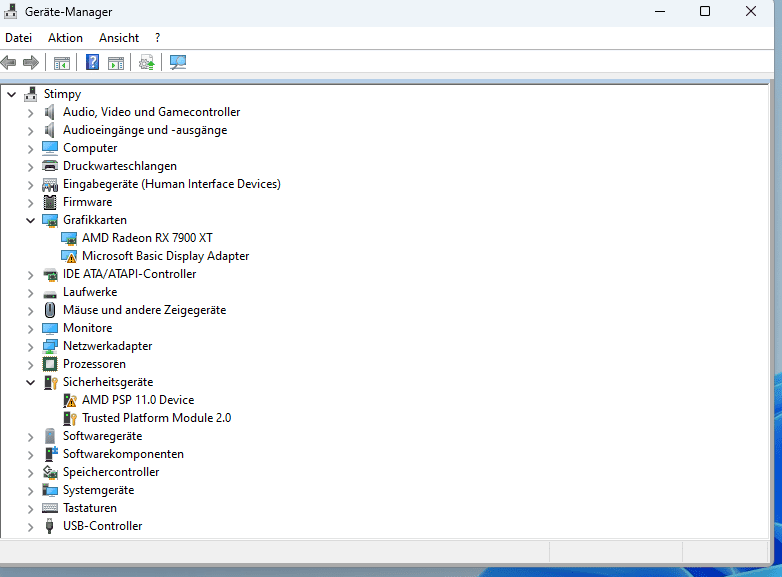Toggle the action pane toolbar icon
The width and height of the screenshot is (782, 577).
(x=116, y=63)
